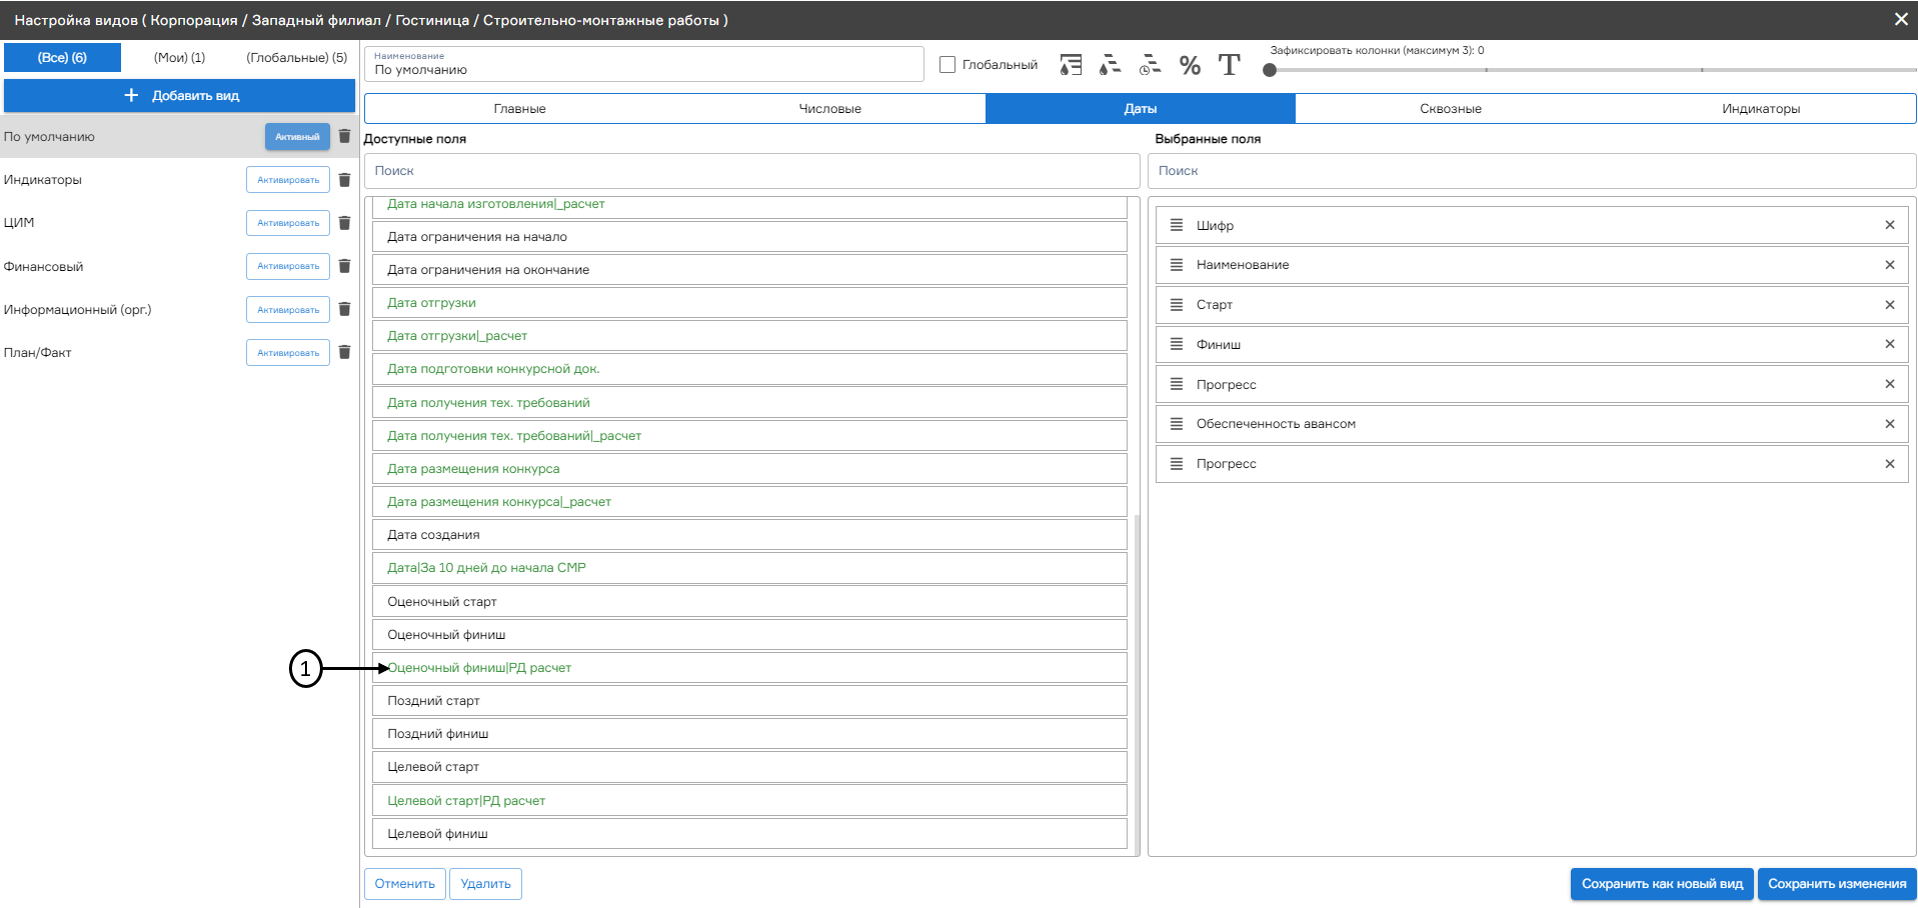This screenshot has height=908, width=1918.
Task: Remove Обеспеченность авансом from selected fields
Action: 1890,424
